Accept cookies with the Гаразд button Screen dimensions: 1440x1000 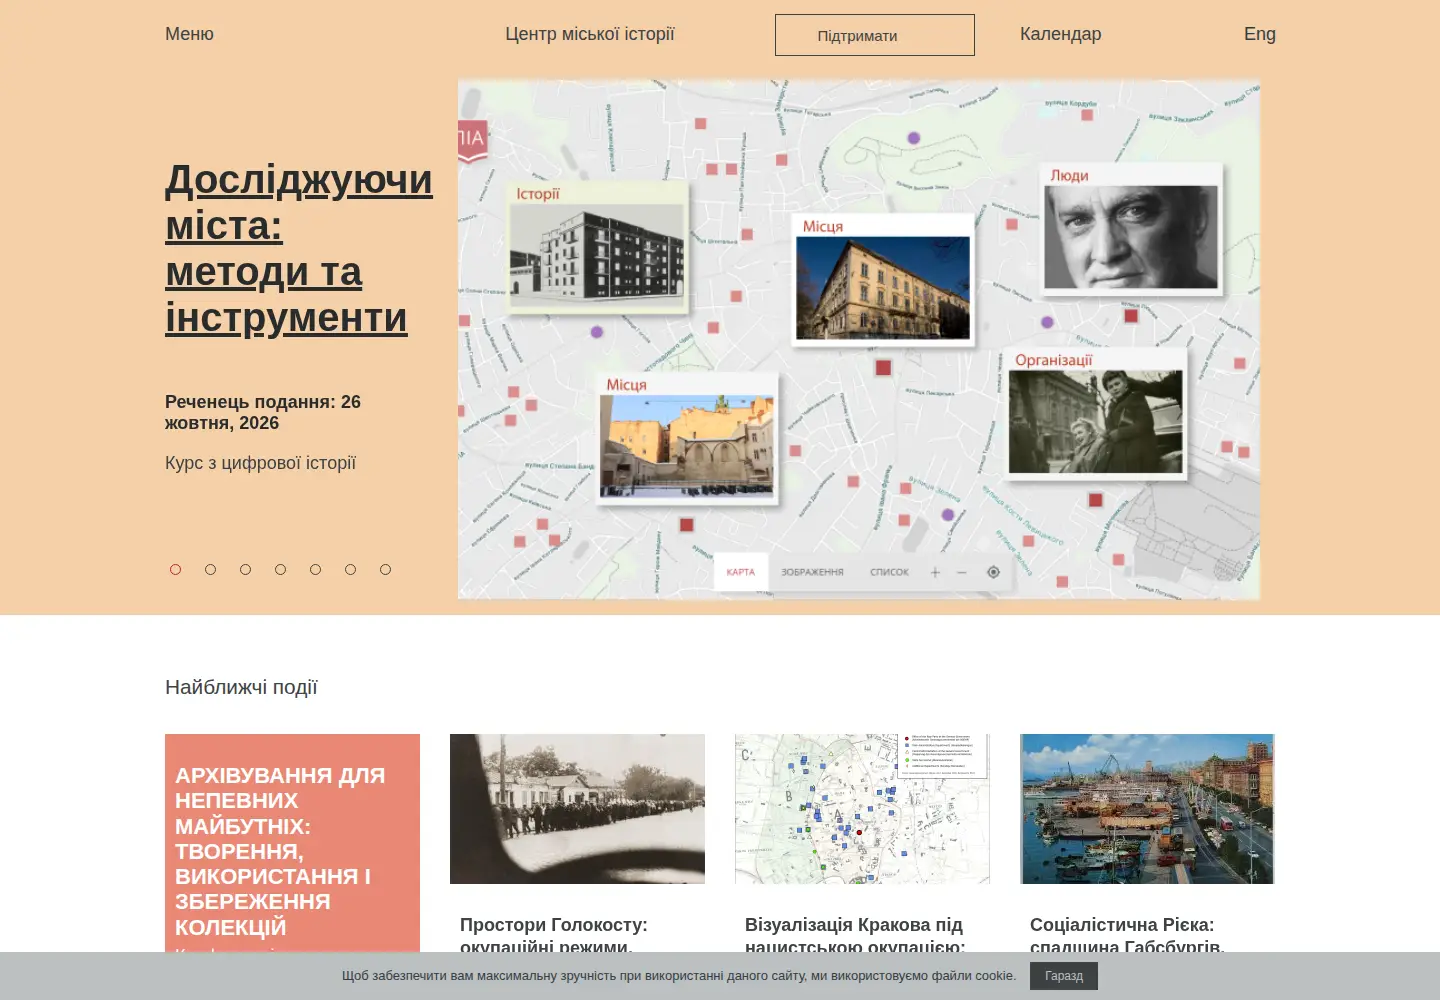click(1064, 976)
